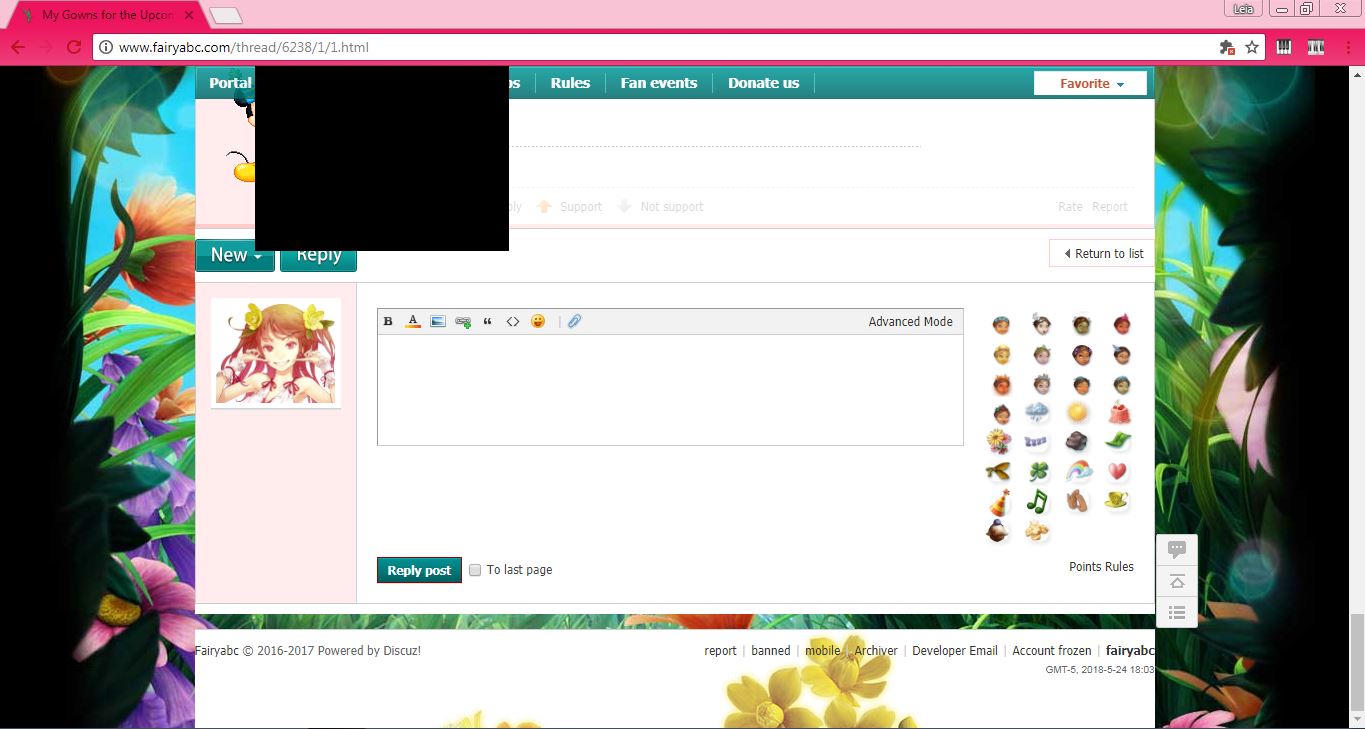Click inside the reply text area

click(x=670, y=390)
